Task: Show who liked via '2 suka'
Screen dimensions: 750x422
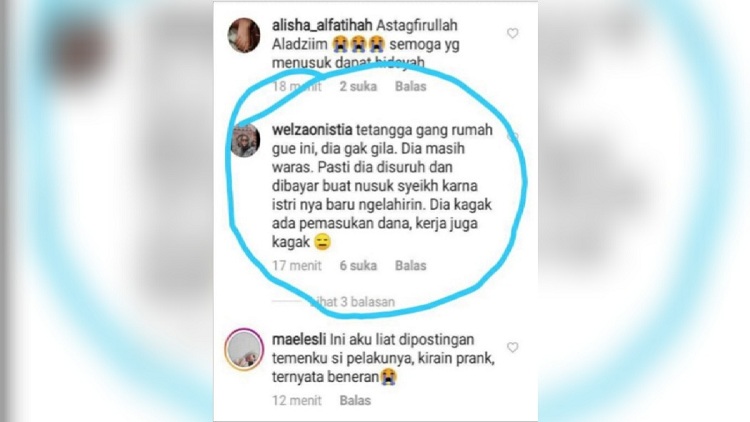Action: [x=358, y=86]
